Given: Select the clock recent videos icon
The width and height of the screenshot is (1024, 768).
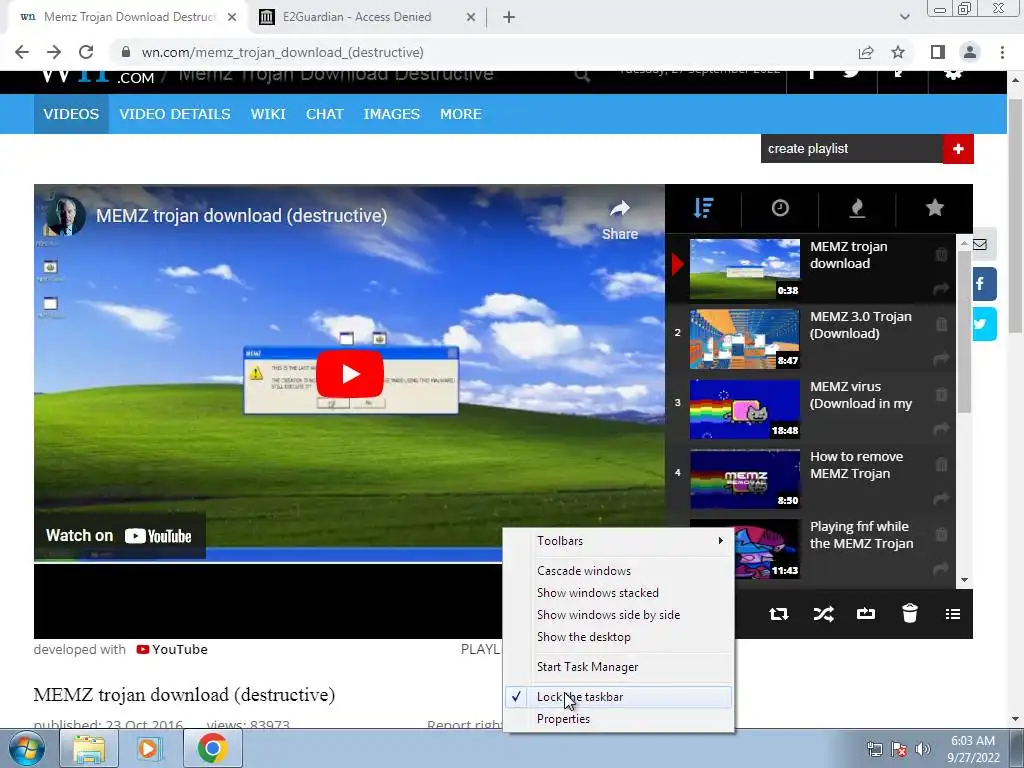Looking at the screenshot, I should 780,208.
